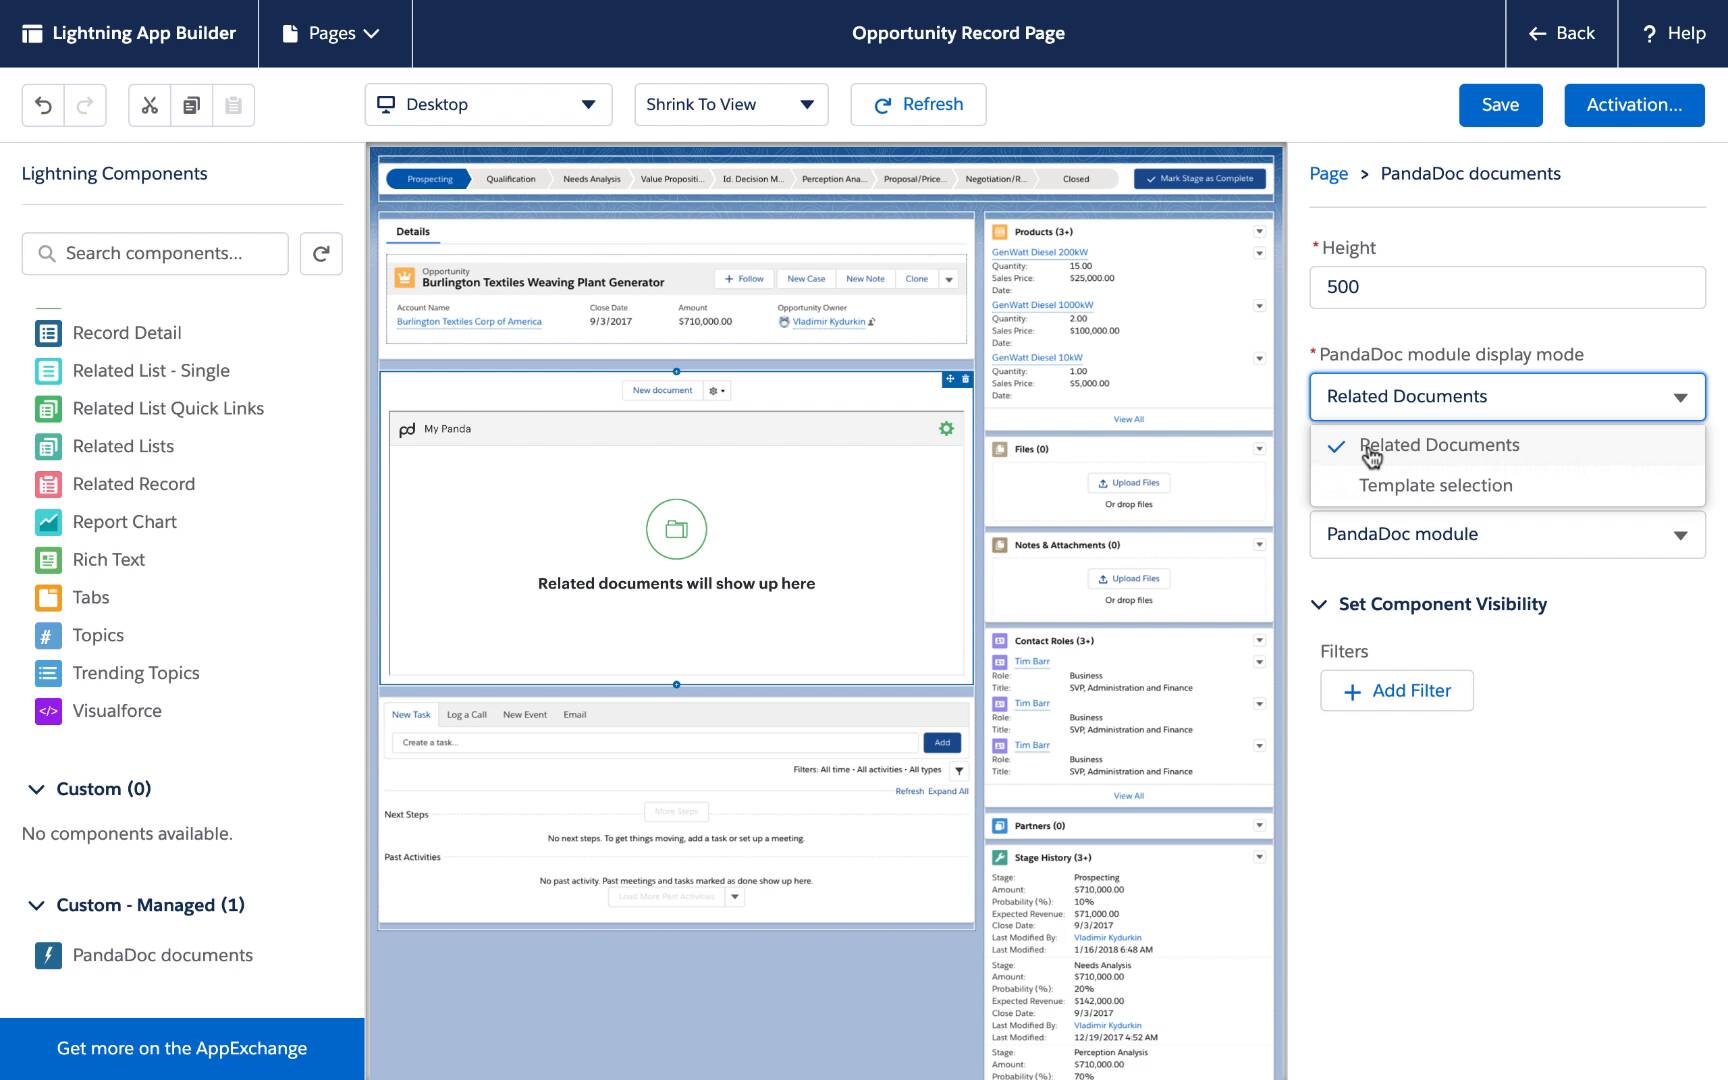Click the Height input field

pos(1507,288)
